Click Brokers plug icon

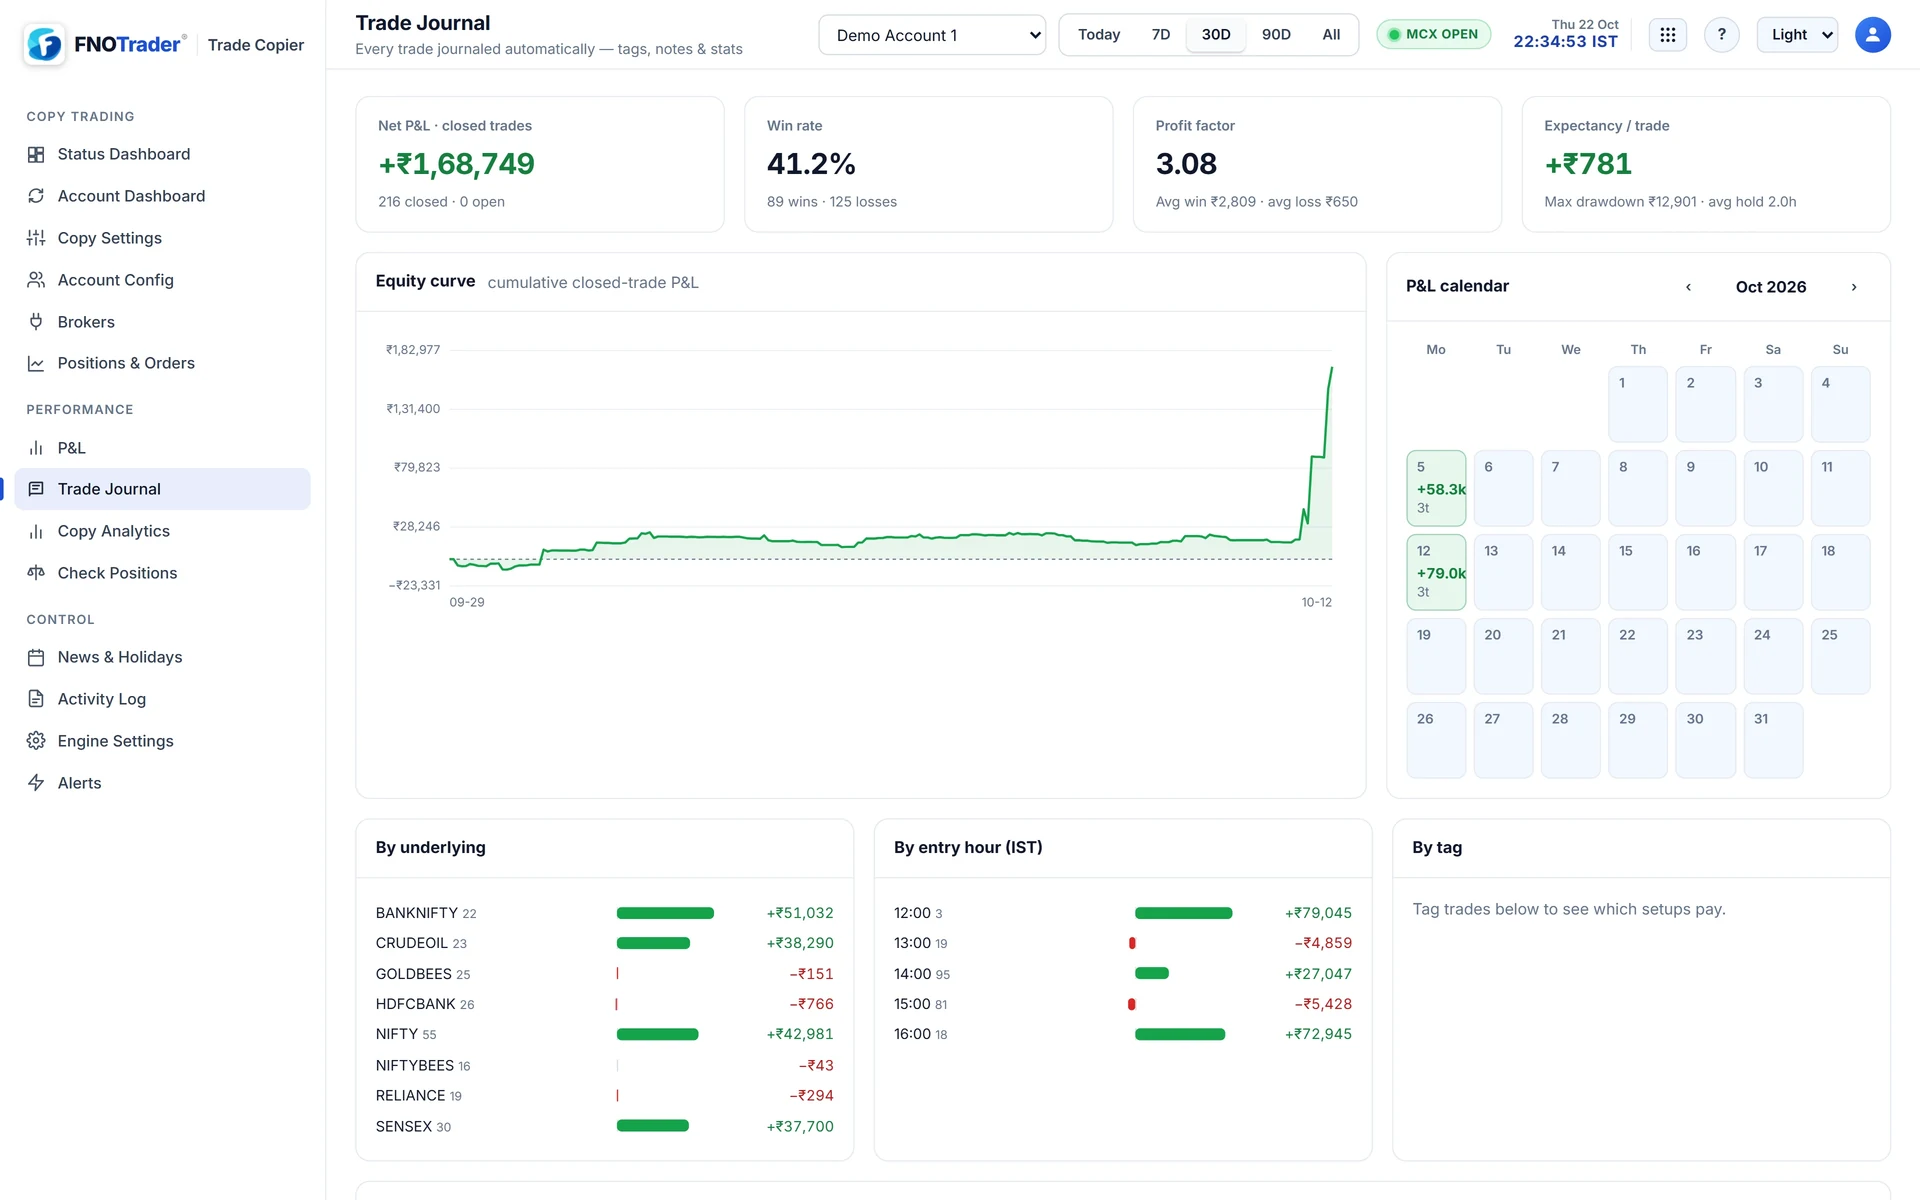click(x=36, y=322)
